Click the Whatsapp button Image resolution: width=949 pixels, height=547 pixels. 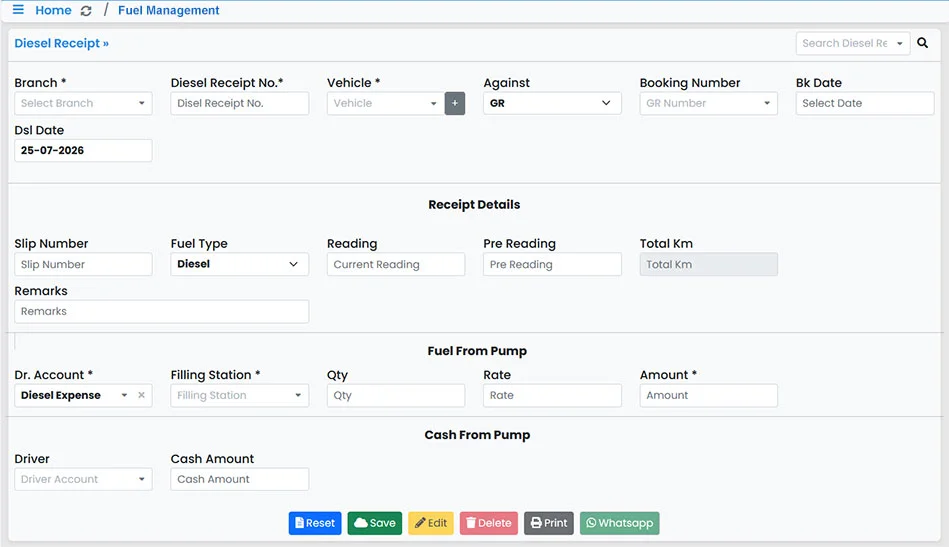[619, 523]
